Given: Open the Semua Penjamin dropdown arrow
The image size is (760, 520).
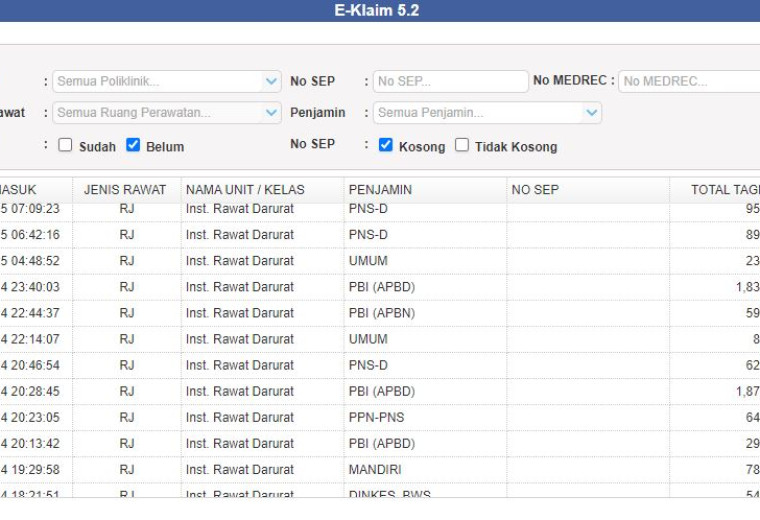Looking at the screenshot, I should point(591,113).
